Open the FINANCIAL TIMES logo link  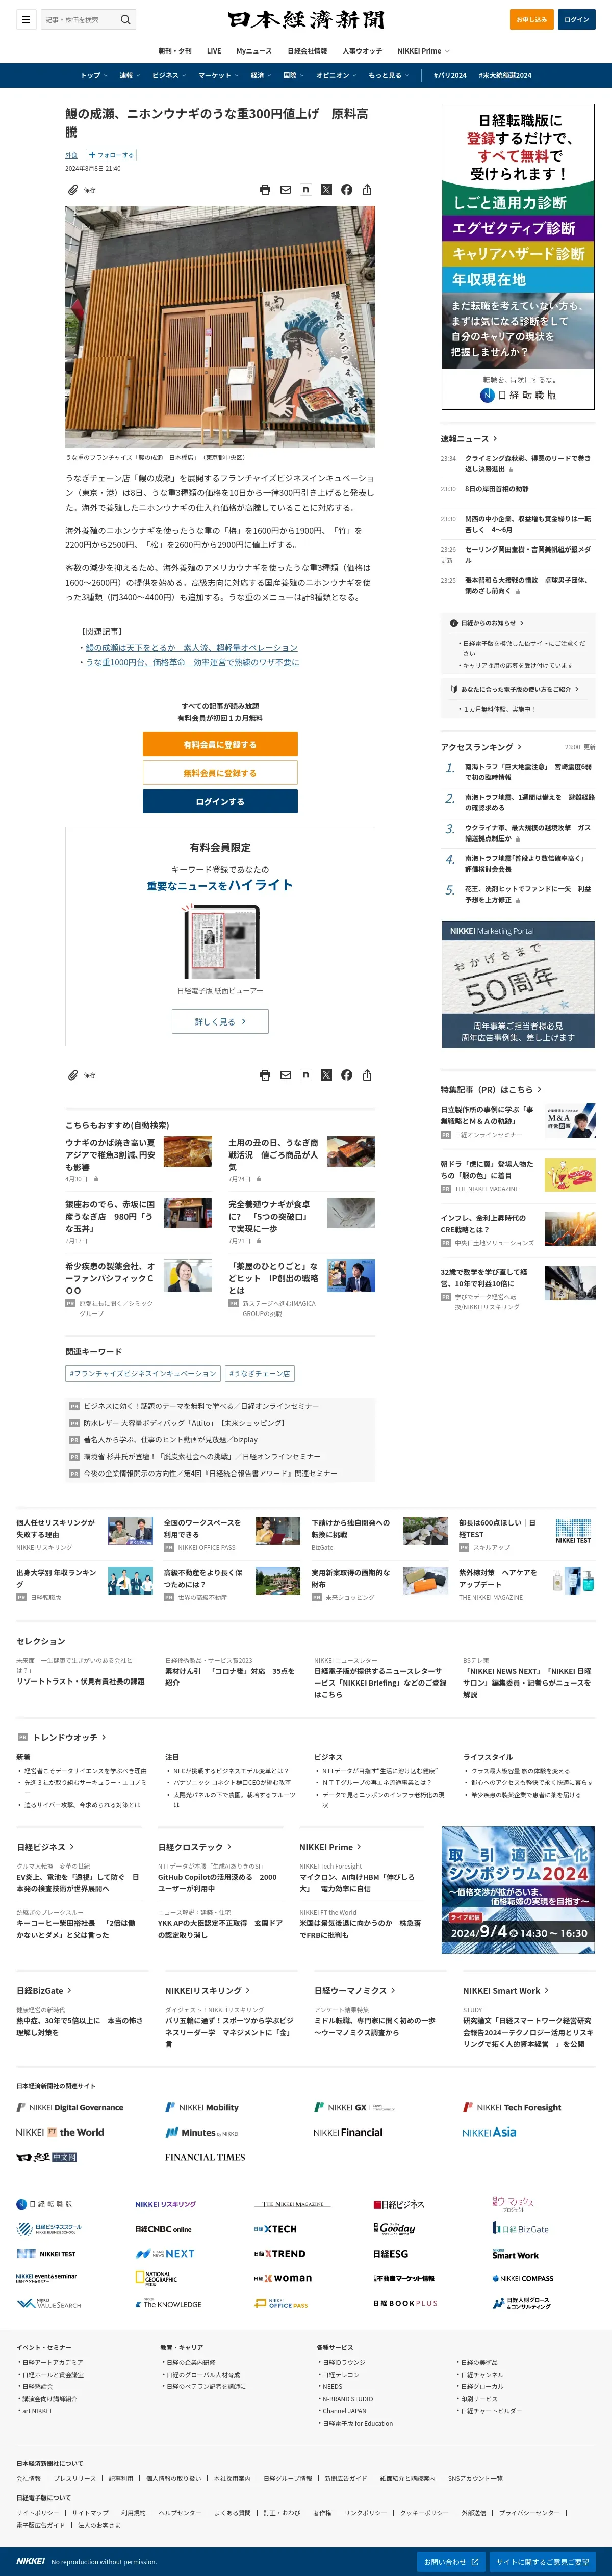point(205,2157)
